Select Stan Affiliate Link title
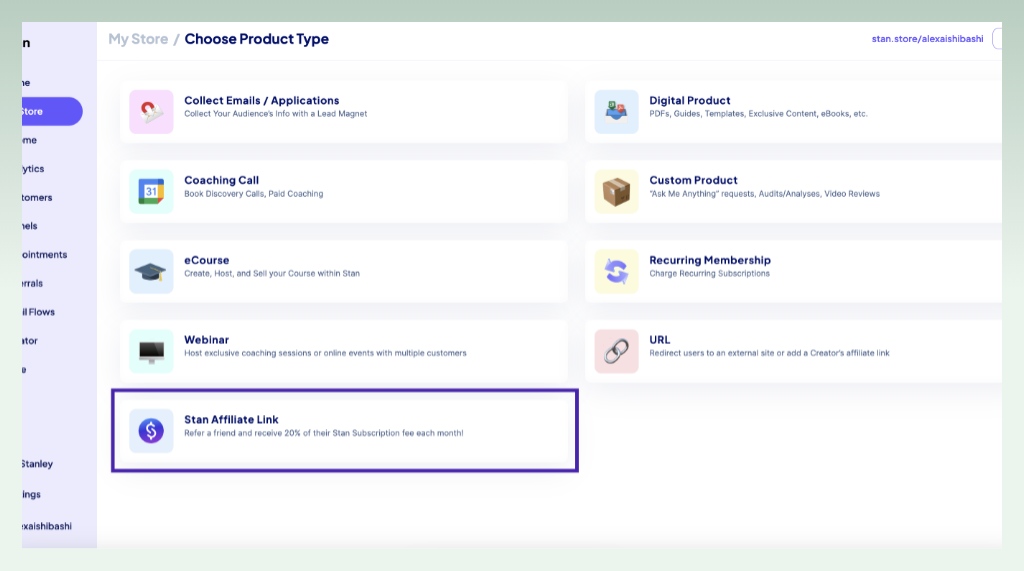 [x=231, y=419]
